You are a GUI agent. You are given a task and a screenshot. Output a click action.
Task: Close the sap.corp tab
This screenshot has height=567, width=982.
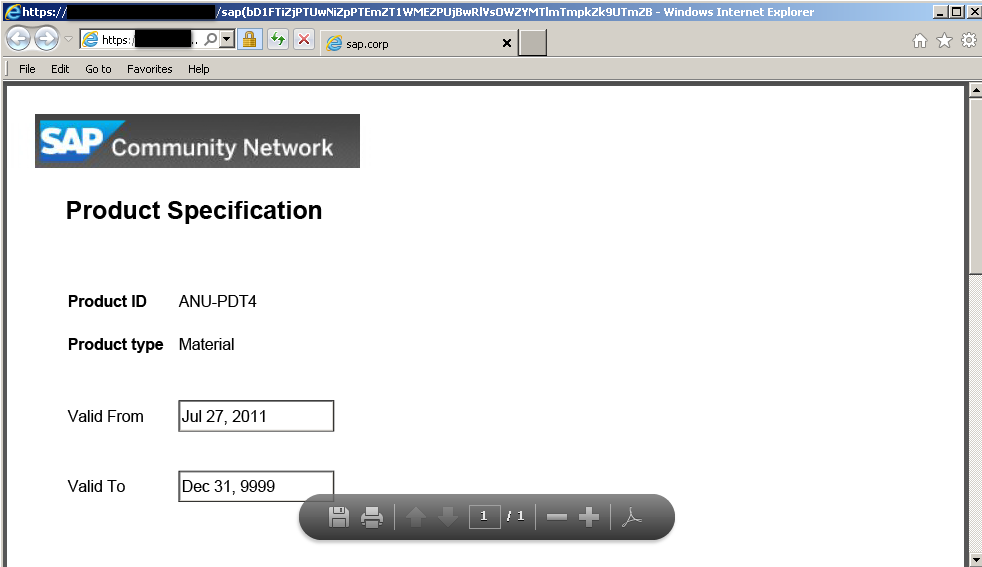(x=507, y=43)
